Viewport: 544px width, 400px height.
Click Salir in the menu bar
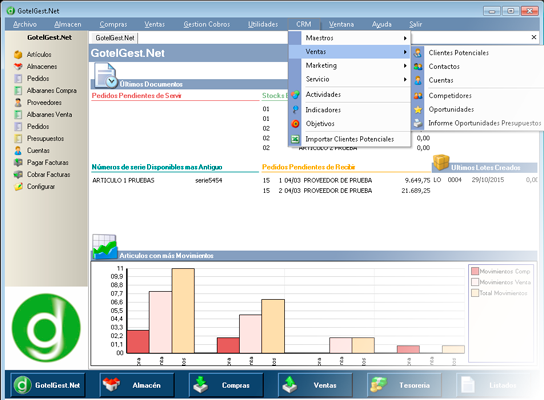coord(416,24)
